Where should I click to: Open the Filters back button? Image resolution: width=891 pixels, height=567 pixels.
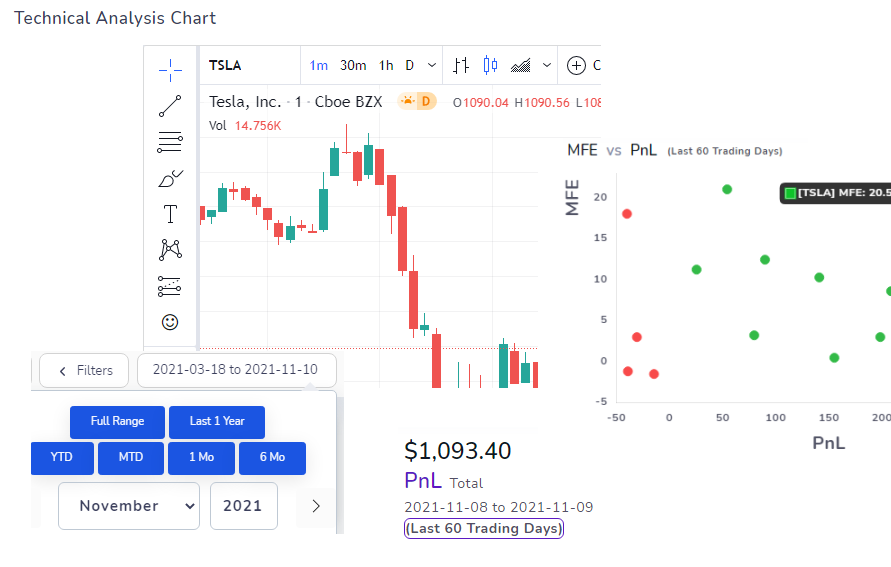(x=84, y=370)
